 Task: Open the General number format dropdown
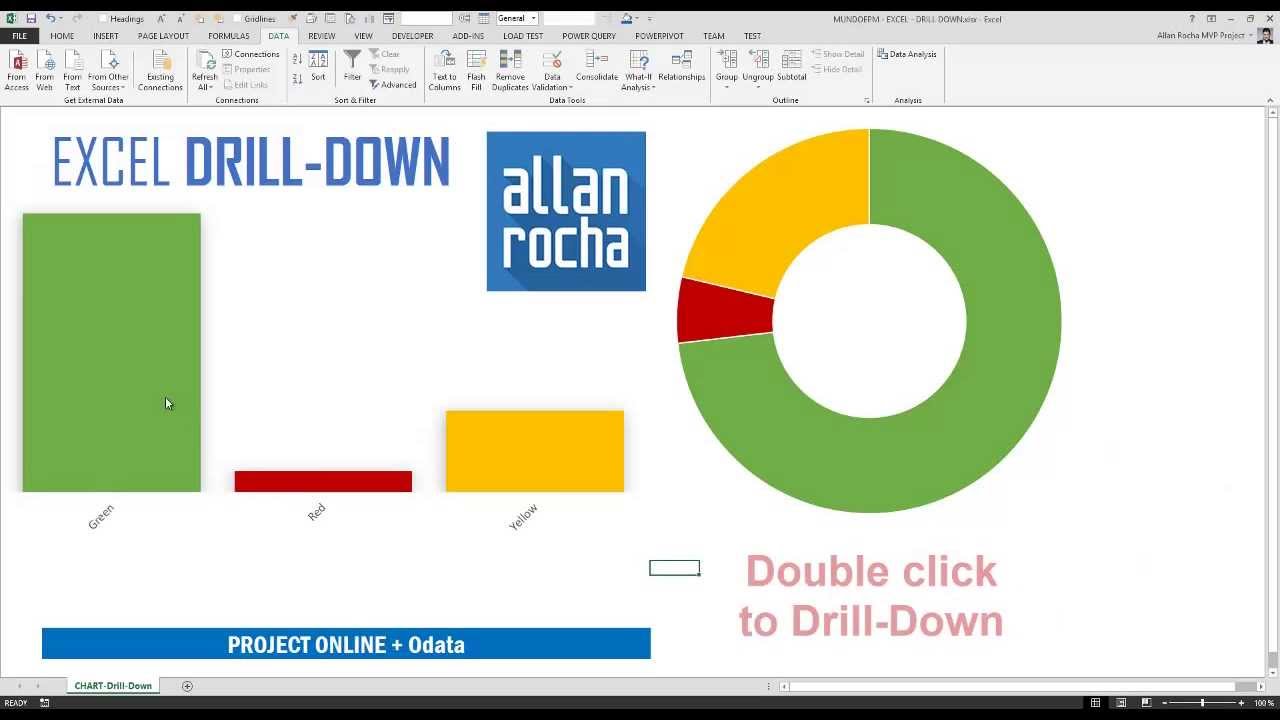[534, 18]
